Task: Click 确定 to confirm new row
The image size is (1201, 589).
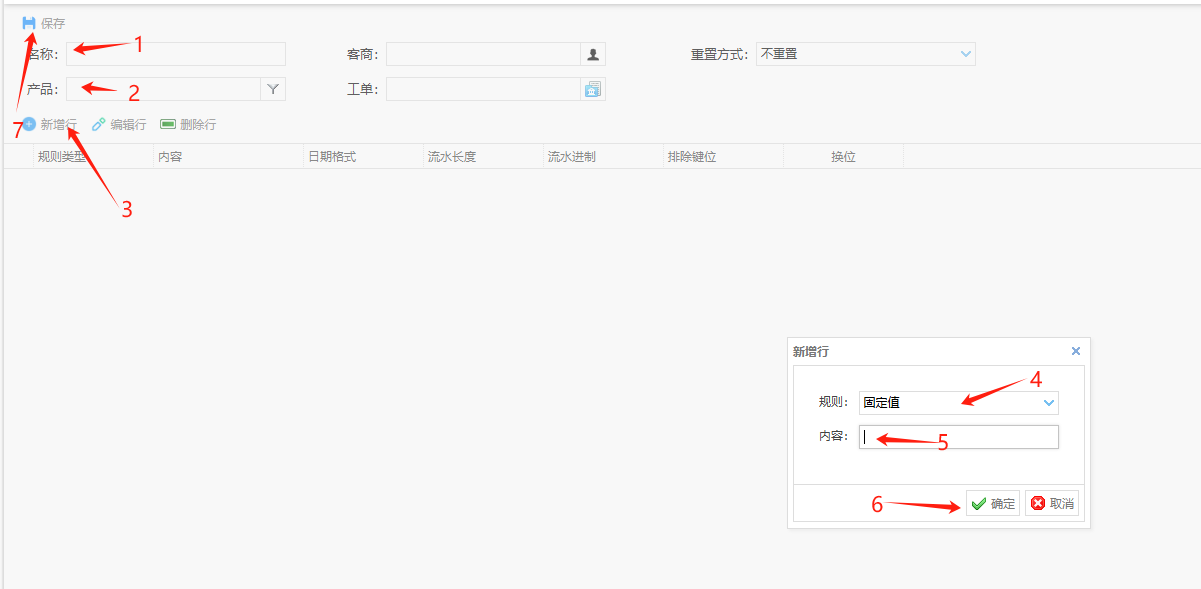Action: coord(993,503)
